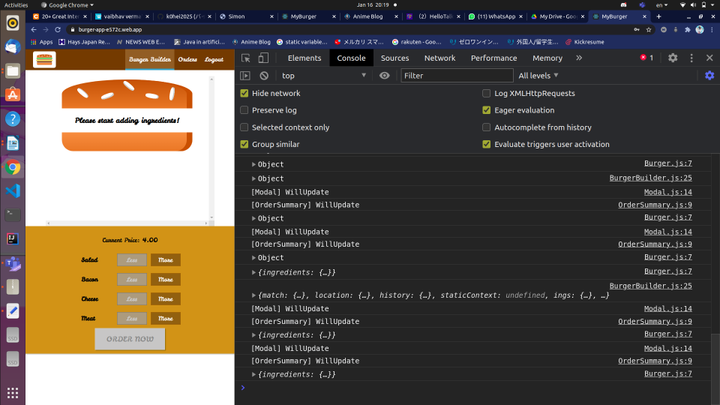The width and height of the screenshot is (720, 405).
Task: Enable the Preserve log checkbox
Action: click(x=245, y=110)
